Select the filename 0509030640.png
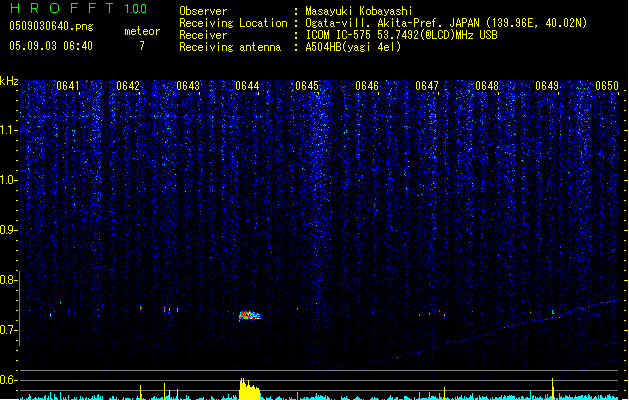The height and width of the screenshot is (400, 629). pos(51,26)
